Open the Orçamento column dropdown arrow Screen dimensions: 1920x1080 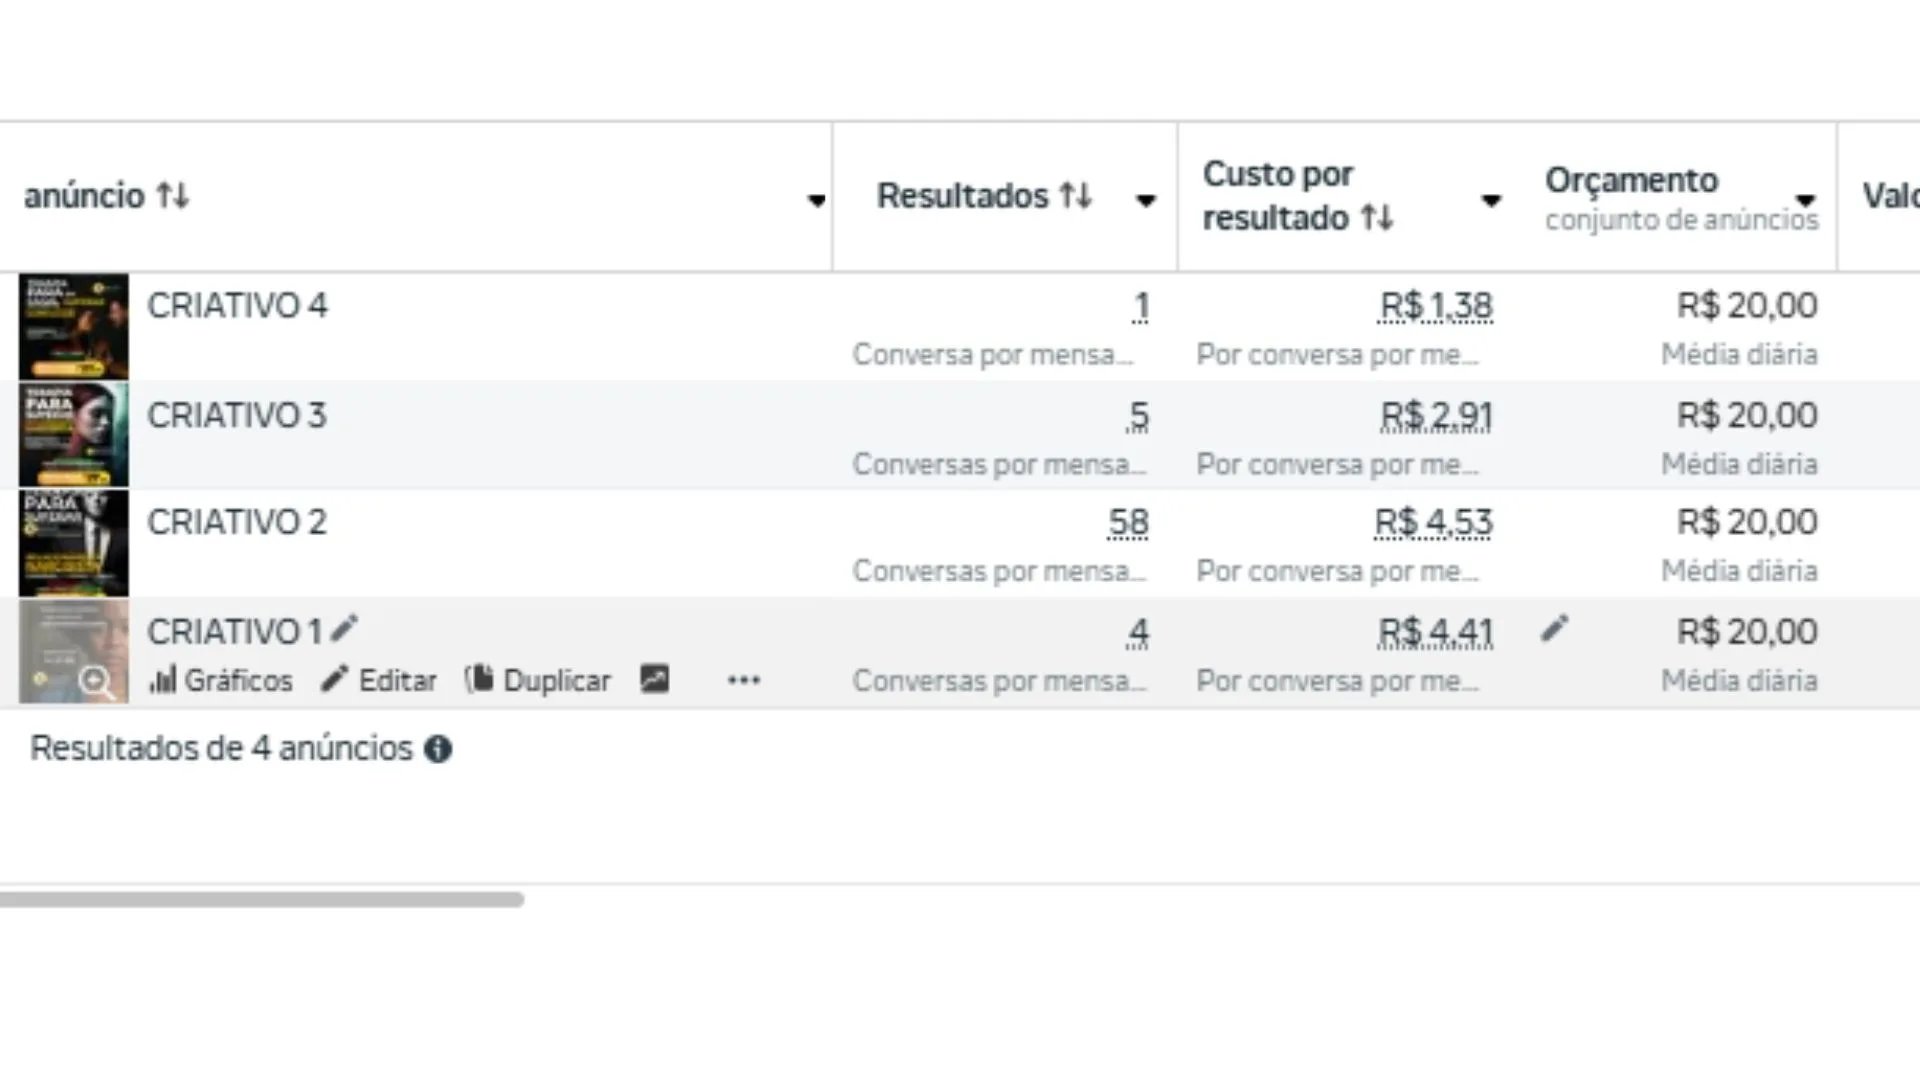[1805, 199]
